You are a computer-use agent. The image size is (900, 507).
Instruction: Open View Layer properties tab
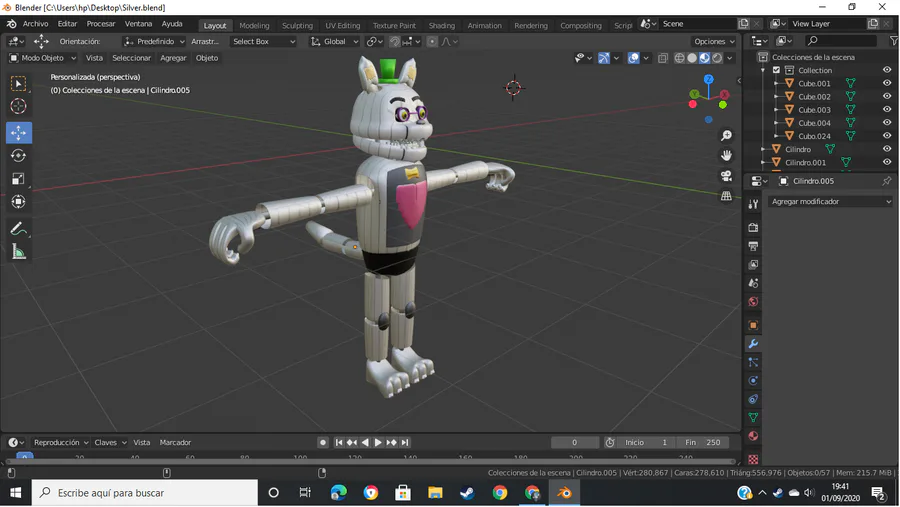click(753, 264)
